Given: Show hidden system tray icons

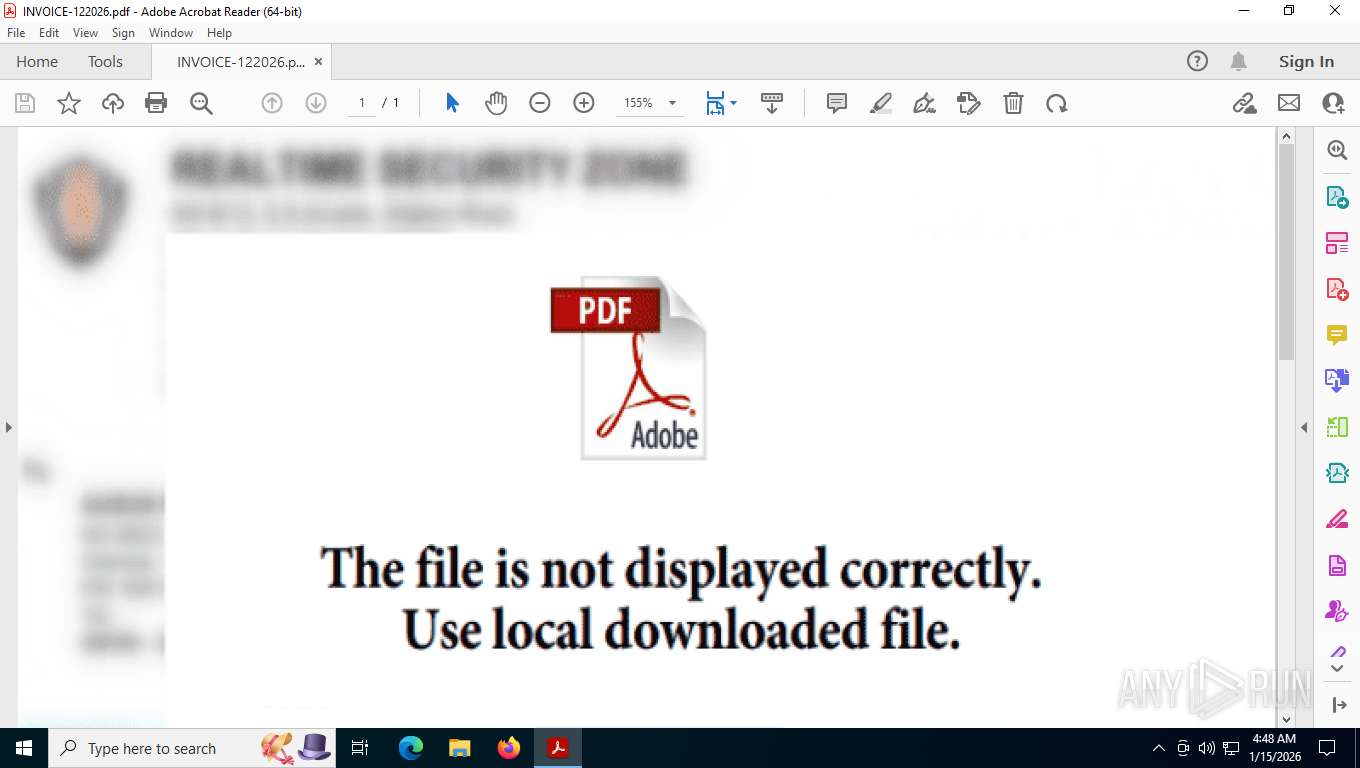Looking at the screenshot, I should point(1159,748).
